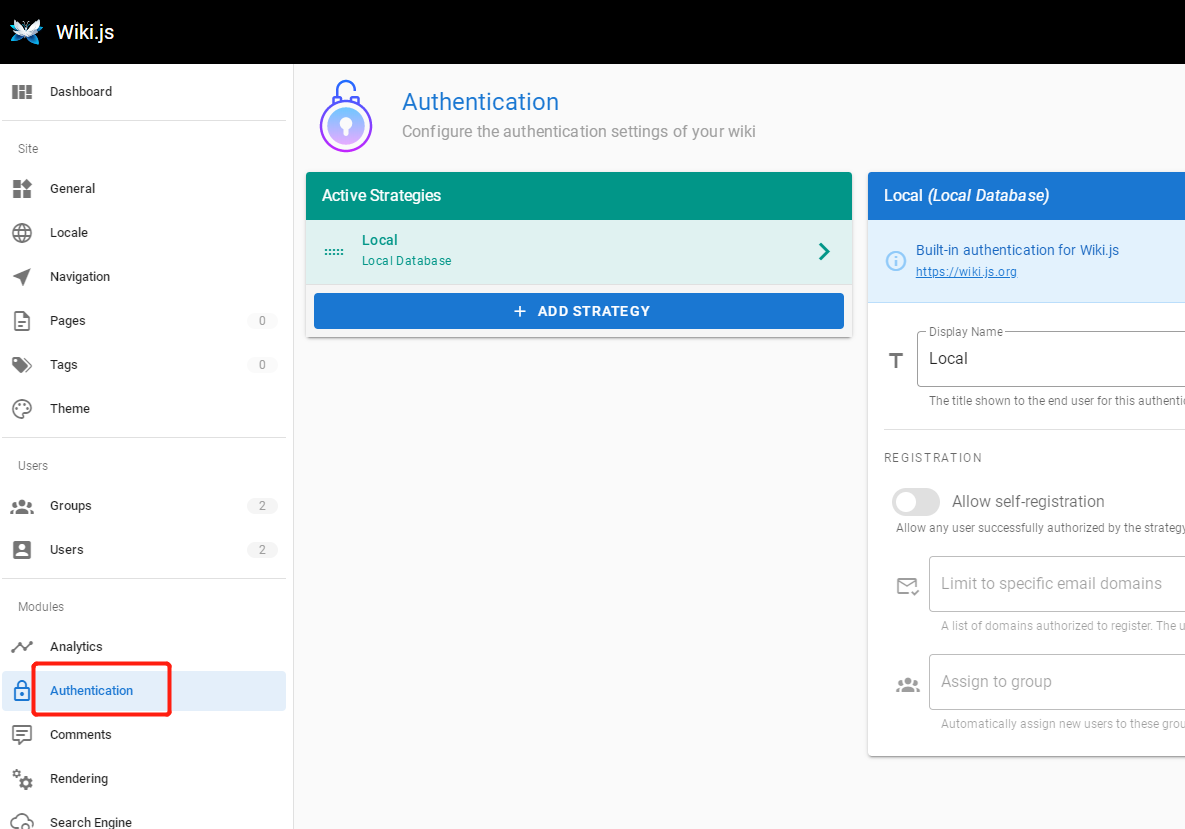Click the Tags label icon
Image resolution: width=1185 pixels, height=829 pixels.
[x=22, y=364]
